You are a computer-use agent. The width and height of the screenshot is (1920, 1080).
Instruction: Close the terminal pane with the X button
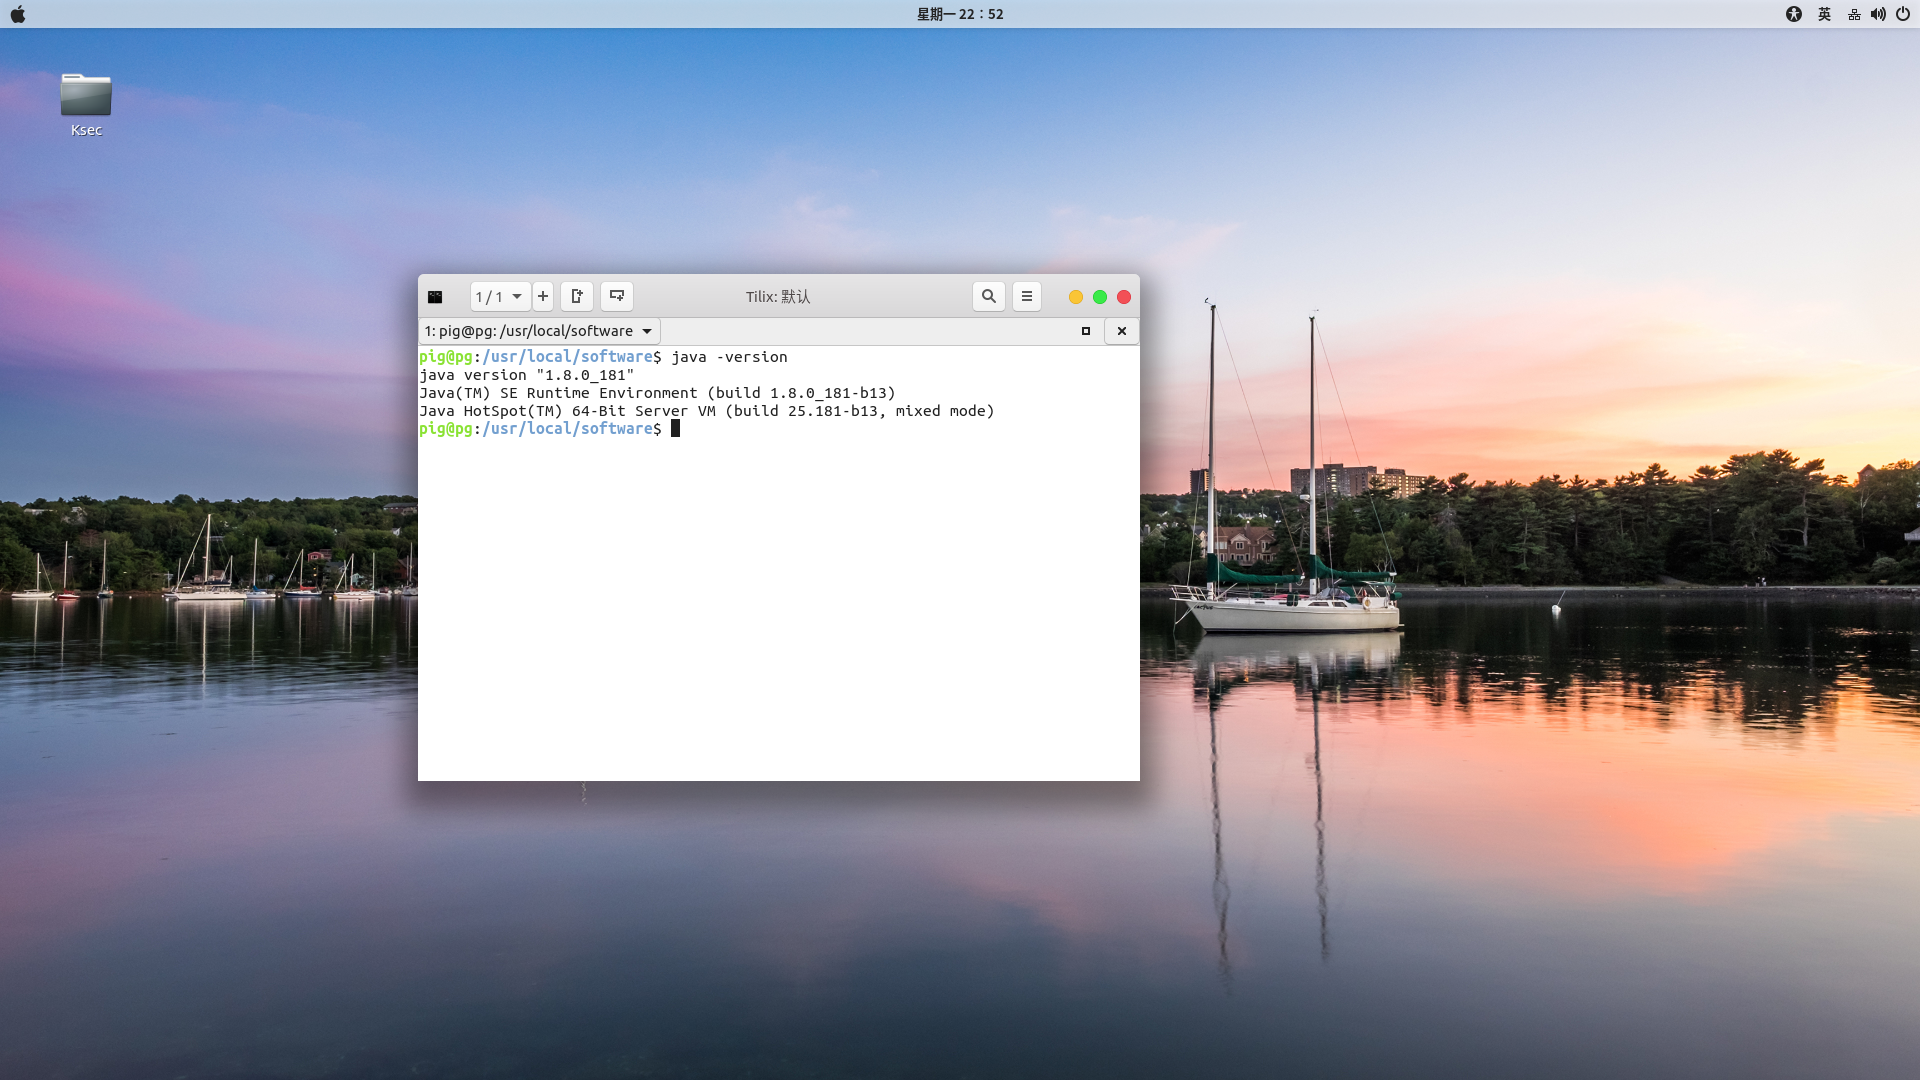tap(1122, 331)
